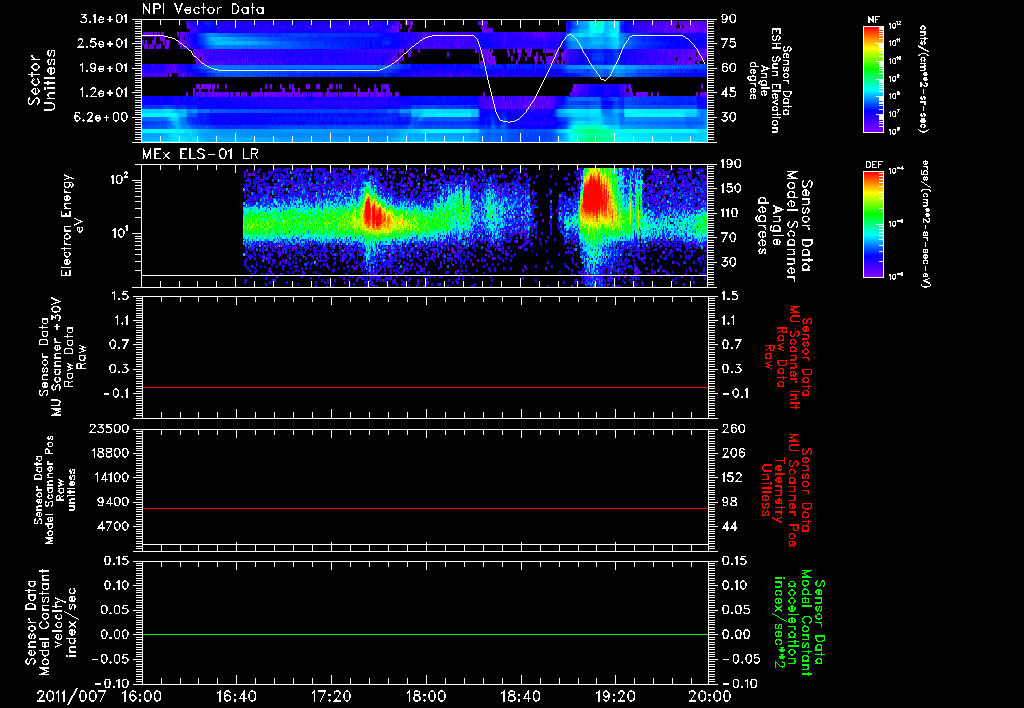The height and width of the screenshot is (708, 1024).
Task: Click the 3.1e+01 sector tick value
Action: tap(104, 19)
